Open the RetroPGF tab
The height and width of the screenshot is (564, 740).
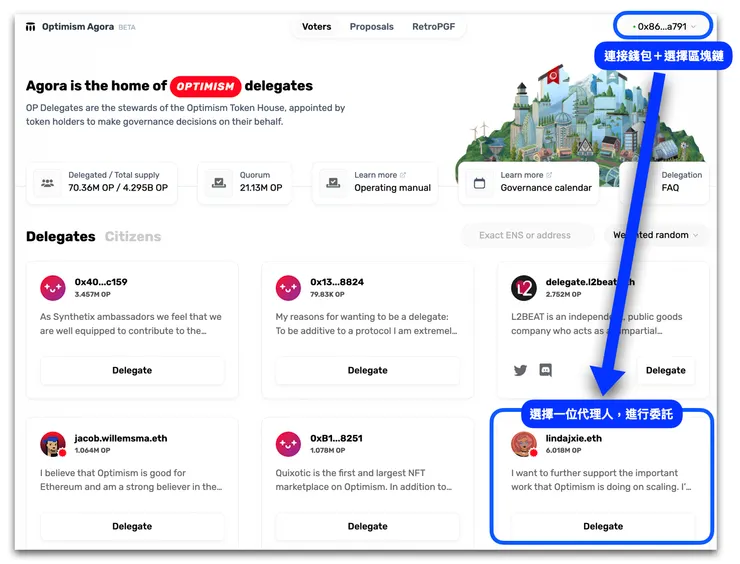(433, 27)
